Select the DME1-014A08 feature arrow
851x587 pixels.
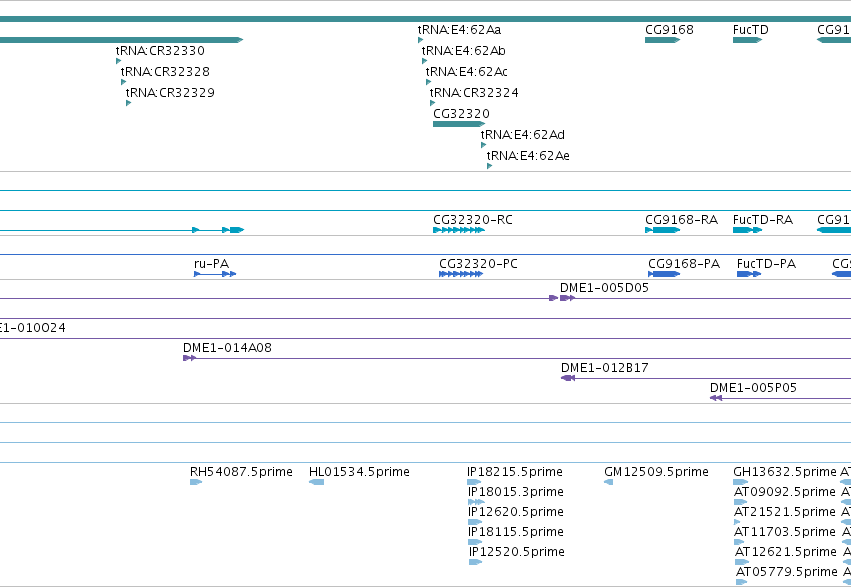pos(189,358)
